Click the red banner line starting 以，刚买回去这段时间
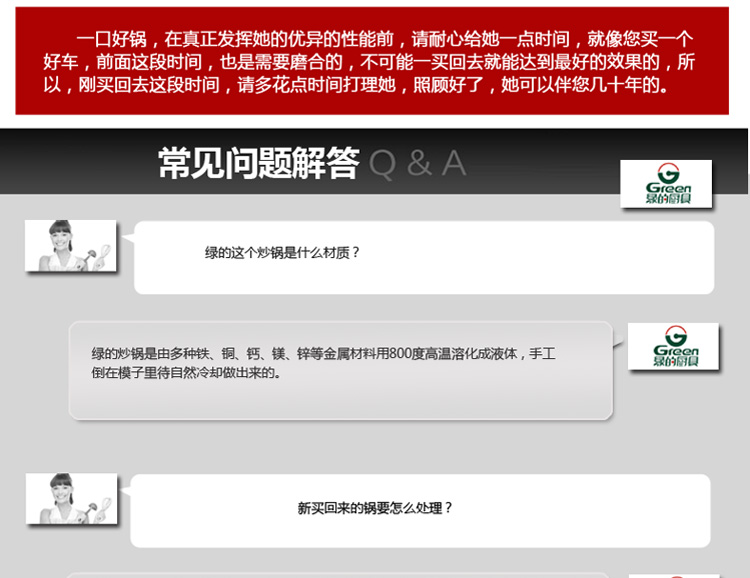Screen dimensions: 750x578 [x=356, y=85]
